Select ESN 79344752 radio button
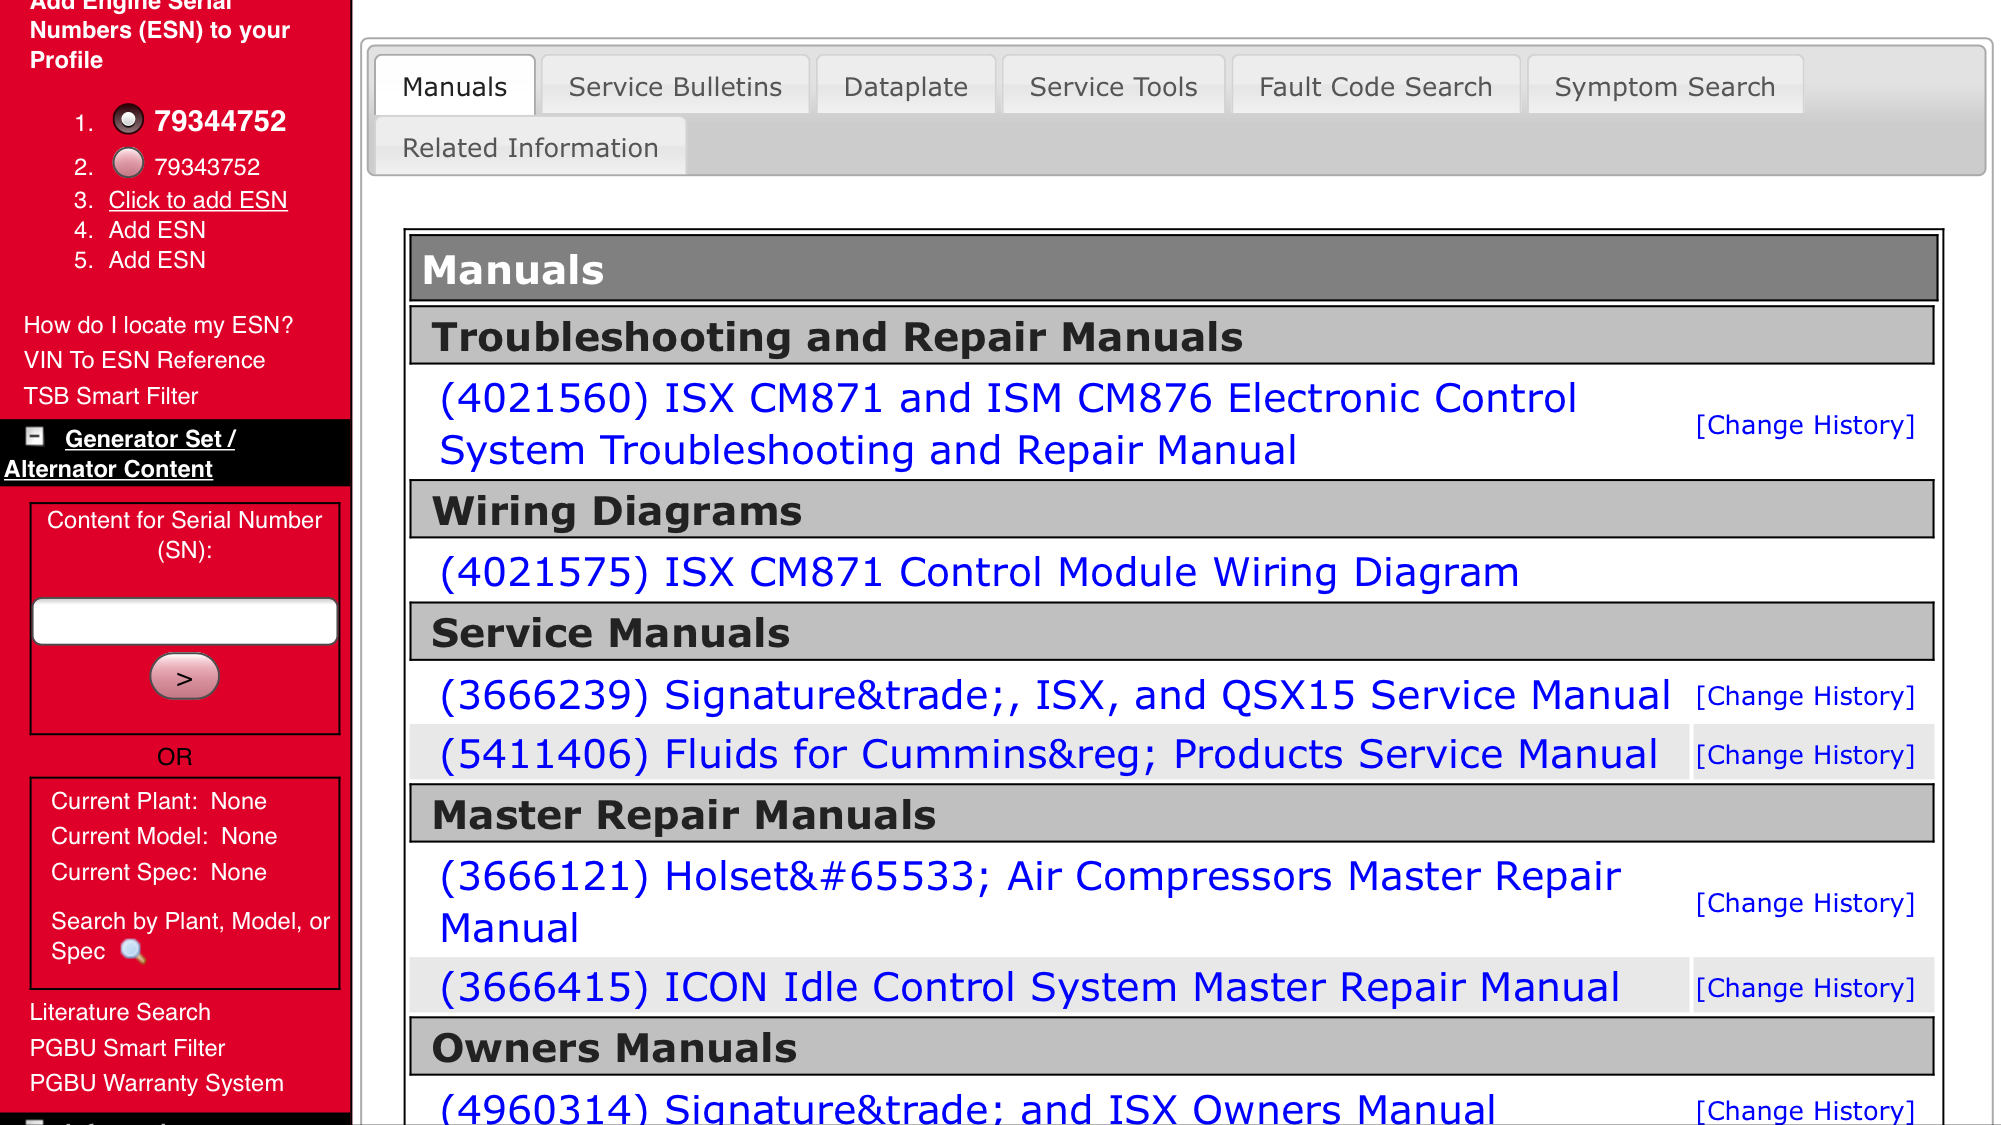 [x=128, y=120]
